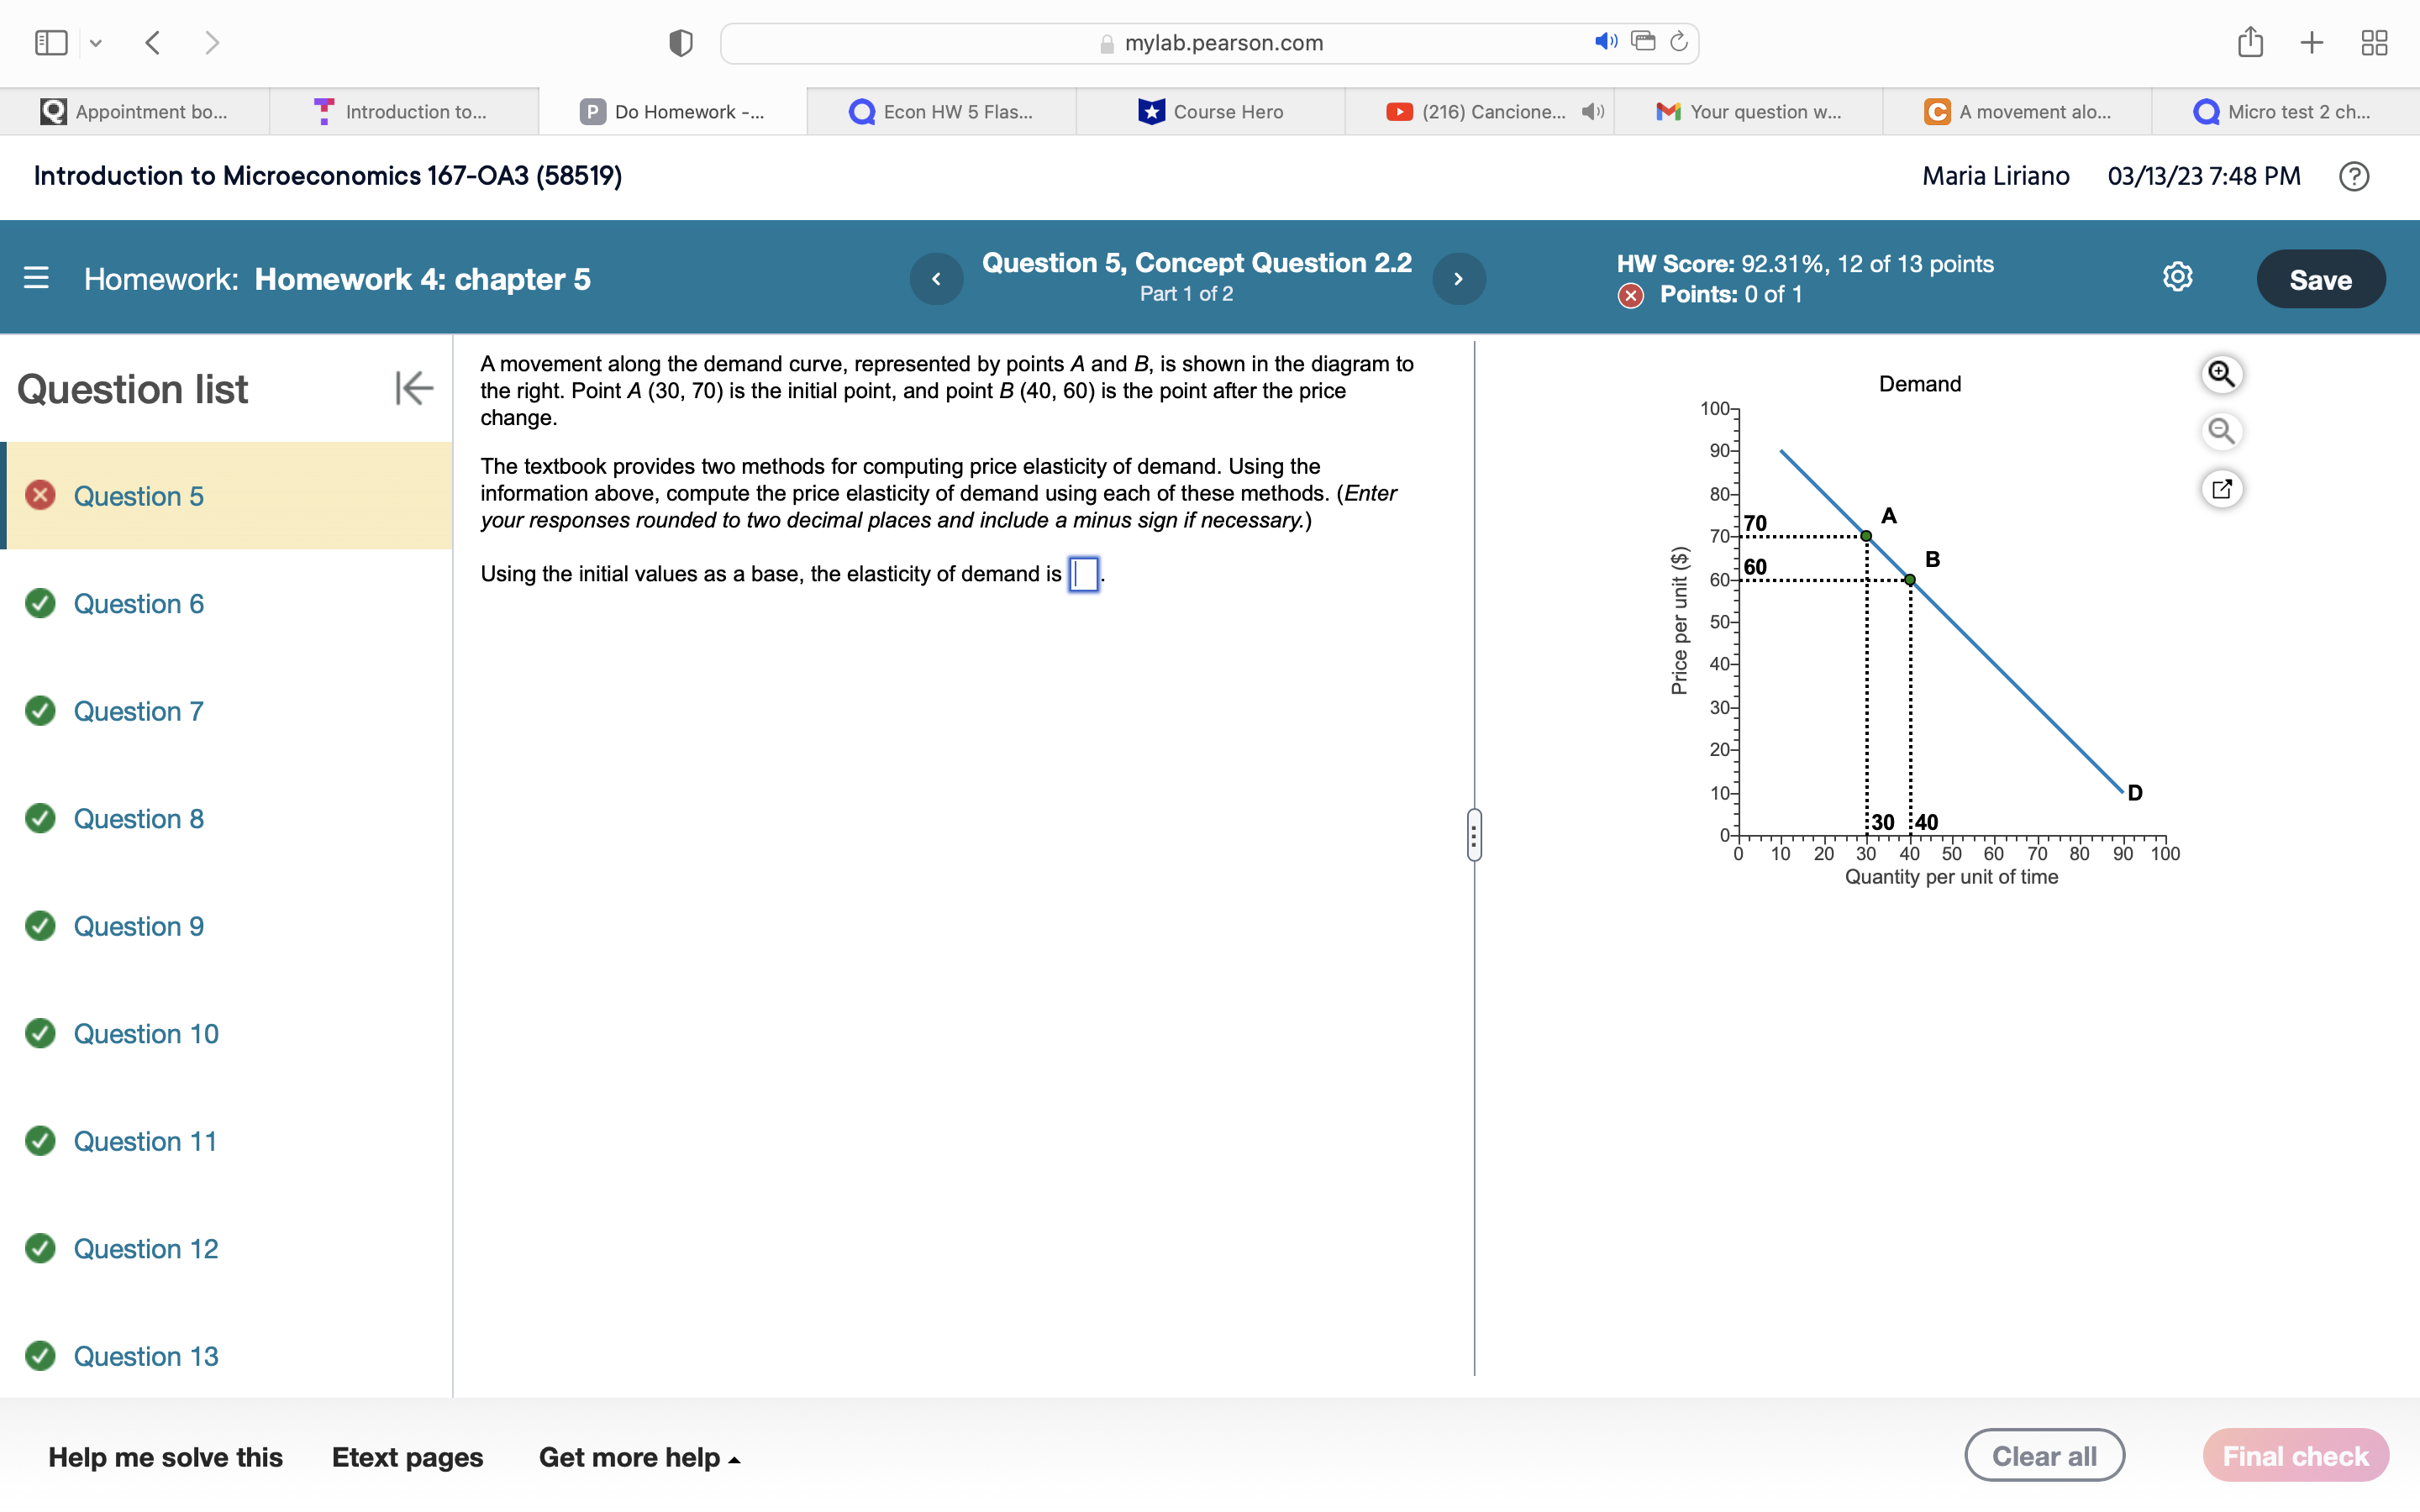The image size is (2420, 1512).
Task: Click the elasticity answer input box
Action: click(1083, 575)
